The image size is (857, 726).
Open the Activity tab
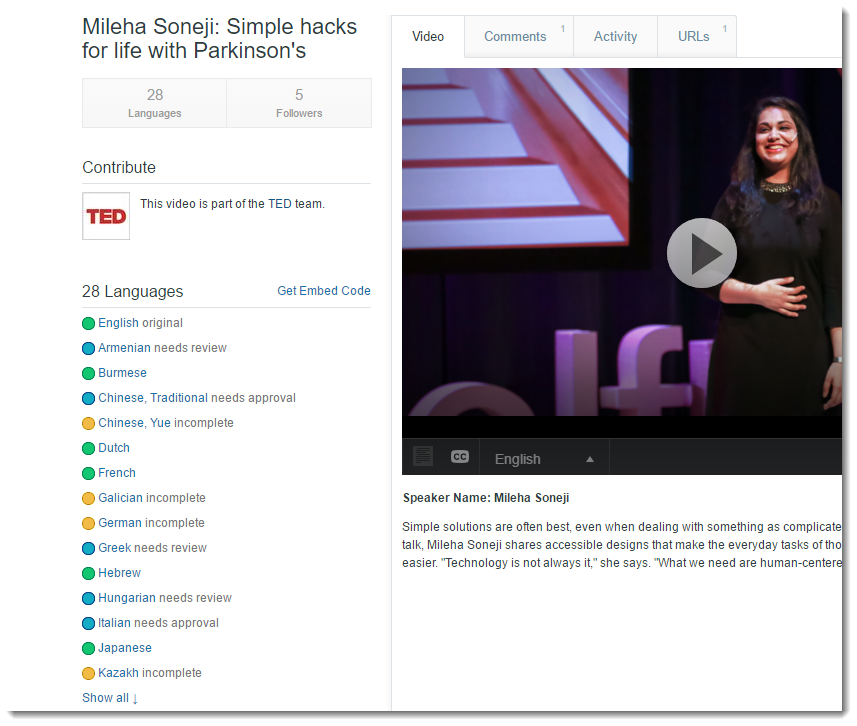[x=615, y=37]
